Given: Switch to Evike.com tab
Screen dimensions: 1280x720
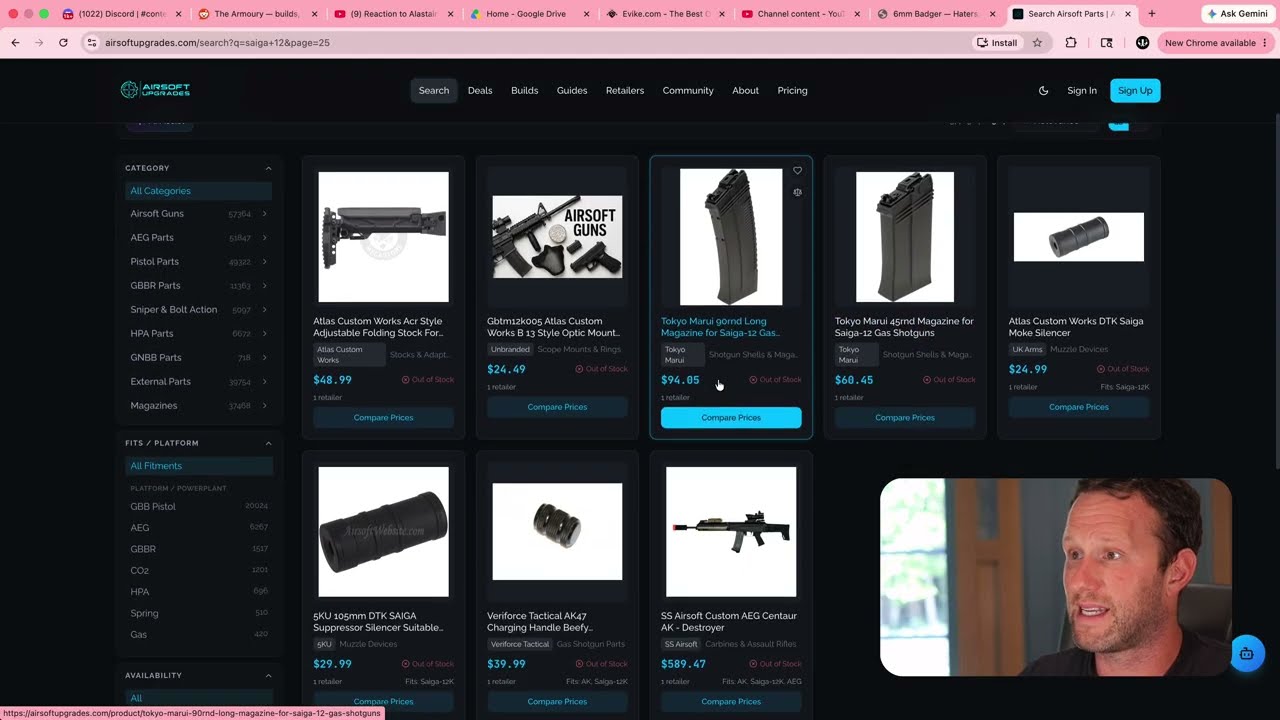Looking at the screenshot, I should (x=664, y=14).
